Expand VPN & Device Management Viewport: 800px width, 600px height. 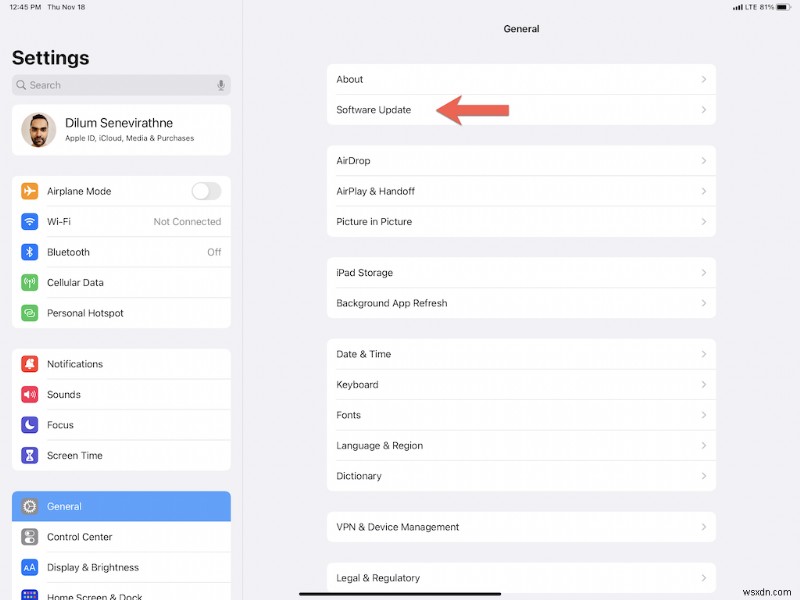520,527
